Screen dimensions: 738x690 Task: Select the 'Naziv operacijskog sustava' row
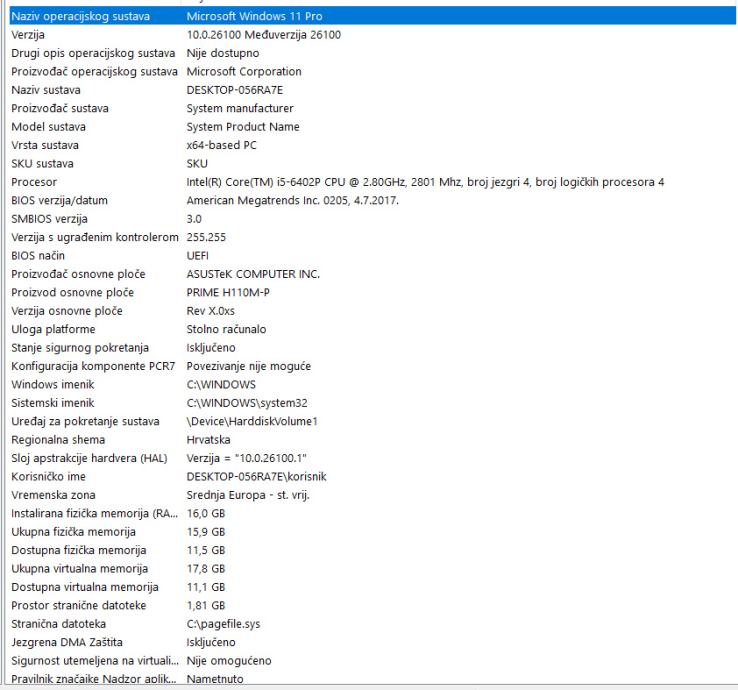[x=372, y=16]
